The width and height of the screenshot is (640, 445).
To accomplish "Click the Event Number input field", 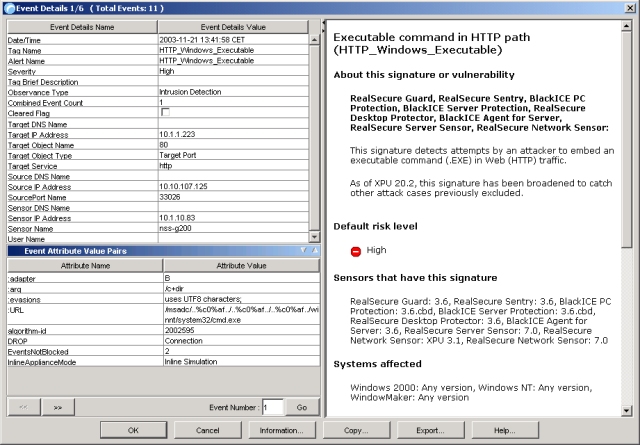I will tap(273, 407).
